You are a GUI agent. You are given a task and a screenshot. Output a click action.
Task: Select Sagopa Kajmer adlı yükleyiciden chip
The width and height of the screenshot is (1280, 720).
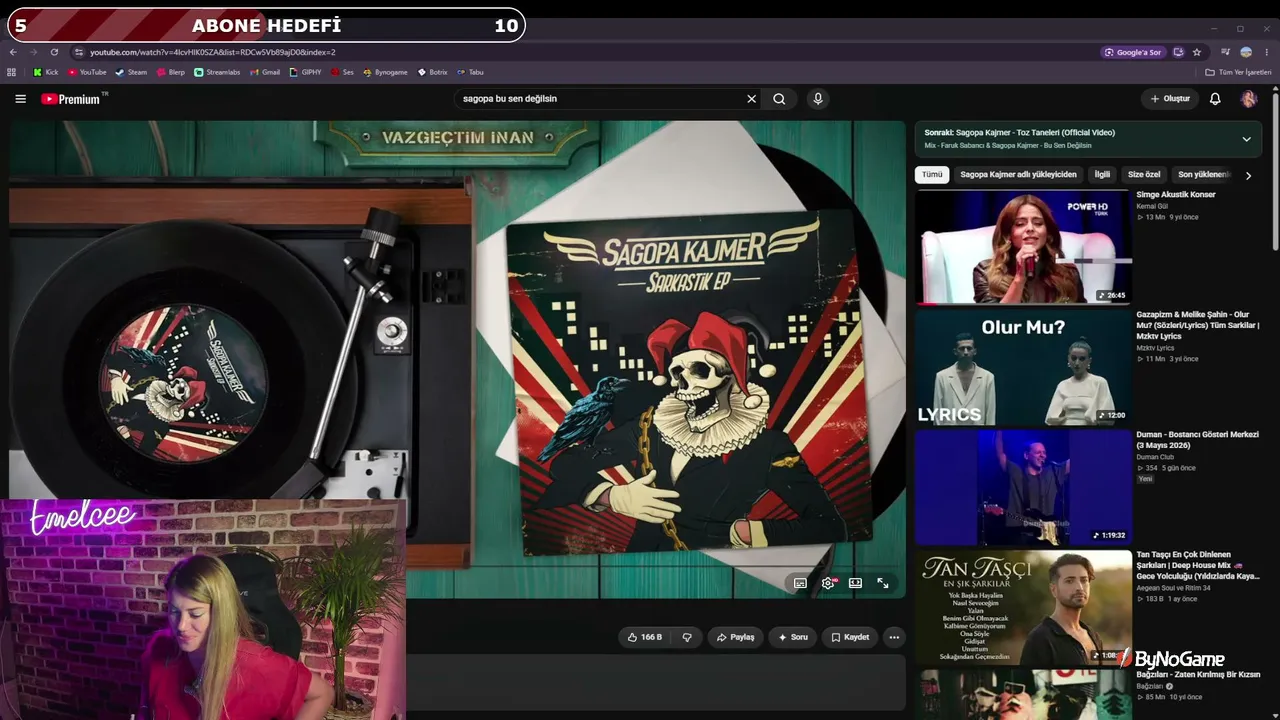(1018, 175)
